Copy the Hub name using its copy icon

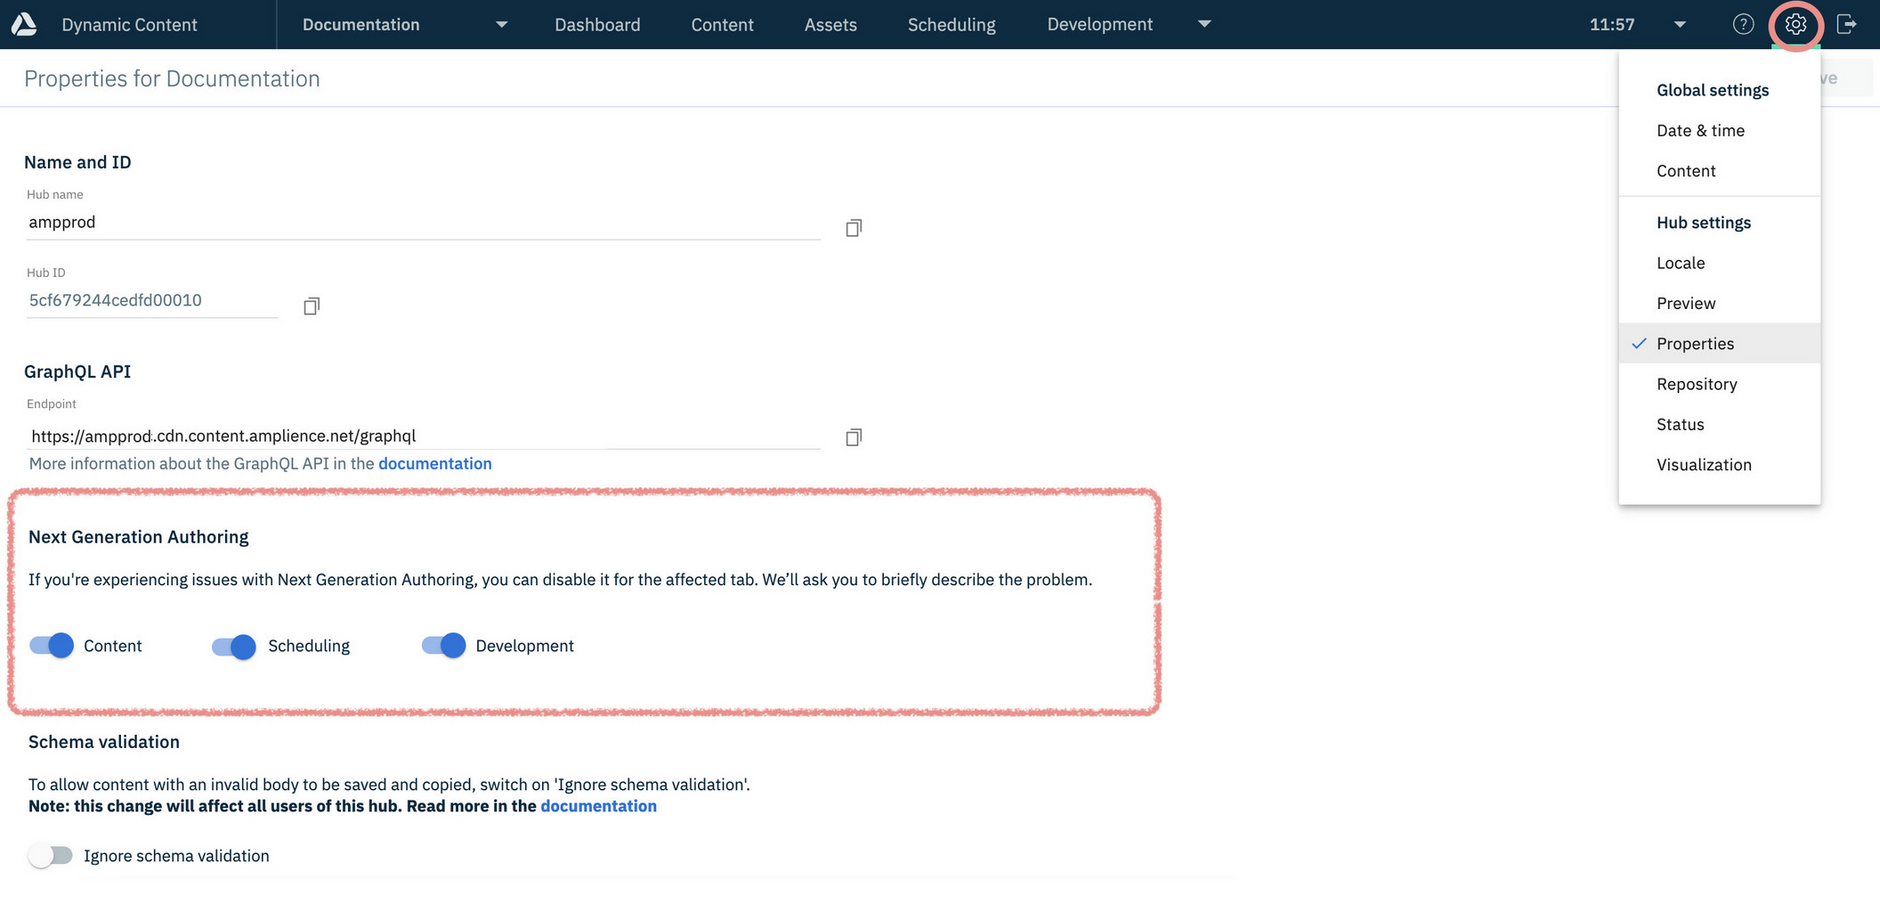[853, 227]
